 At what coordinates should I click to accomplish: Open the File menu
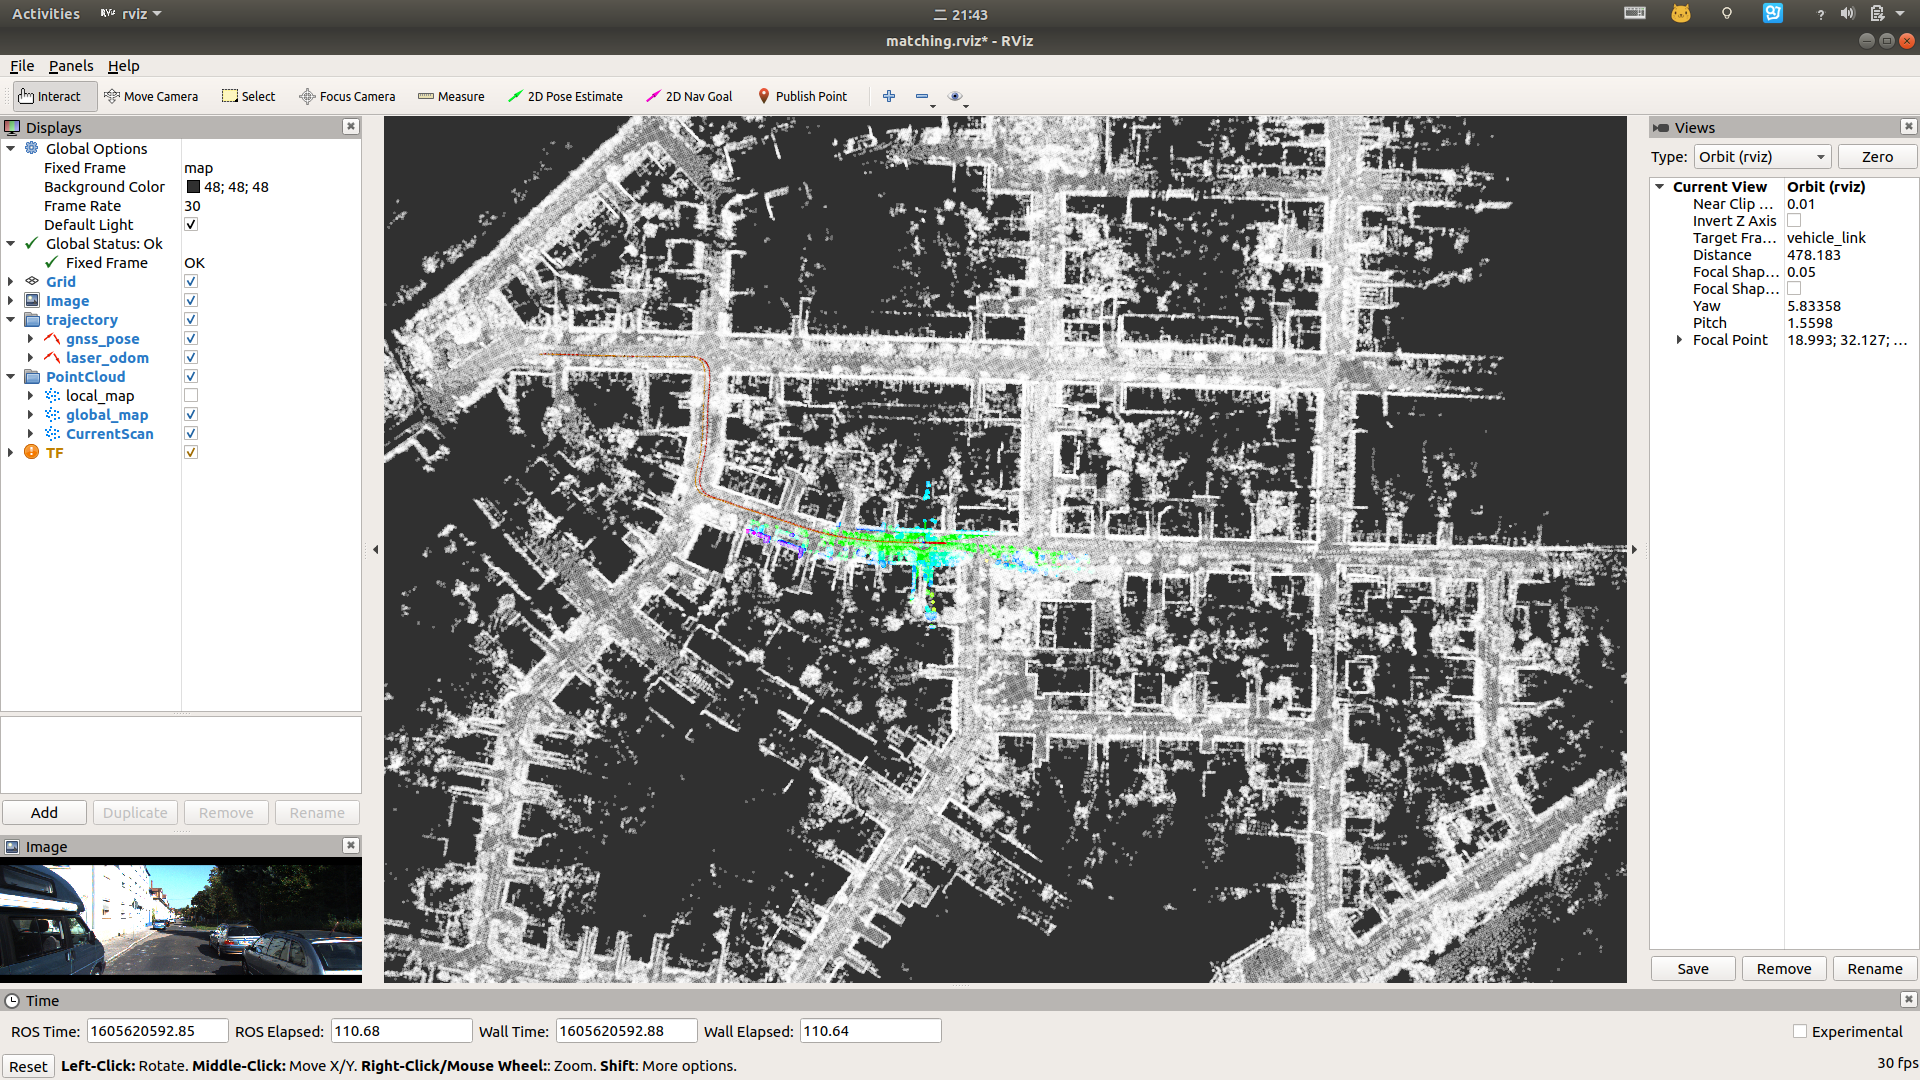click(22, 66)
